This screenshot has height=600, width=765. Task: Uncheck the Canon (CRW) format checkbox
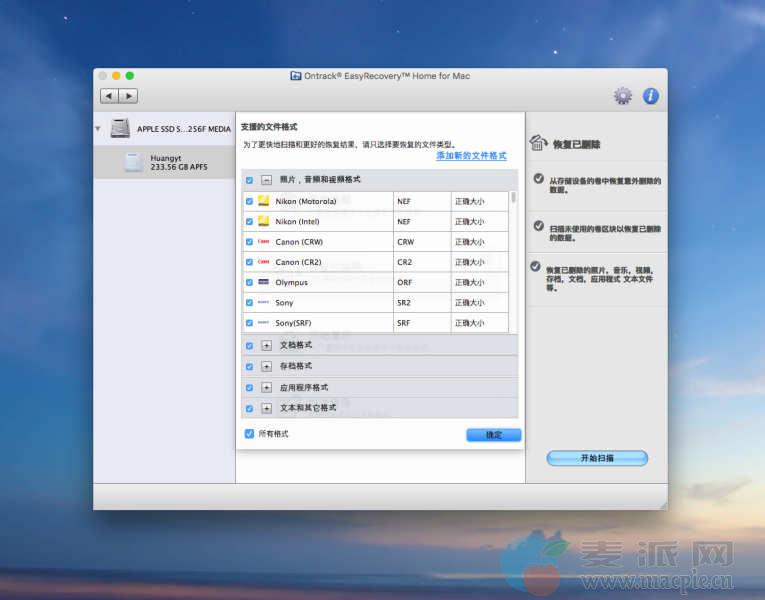click(x=249, y=242)
